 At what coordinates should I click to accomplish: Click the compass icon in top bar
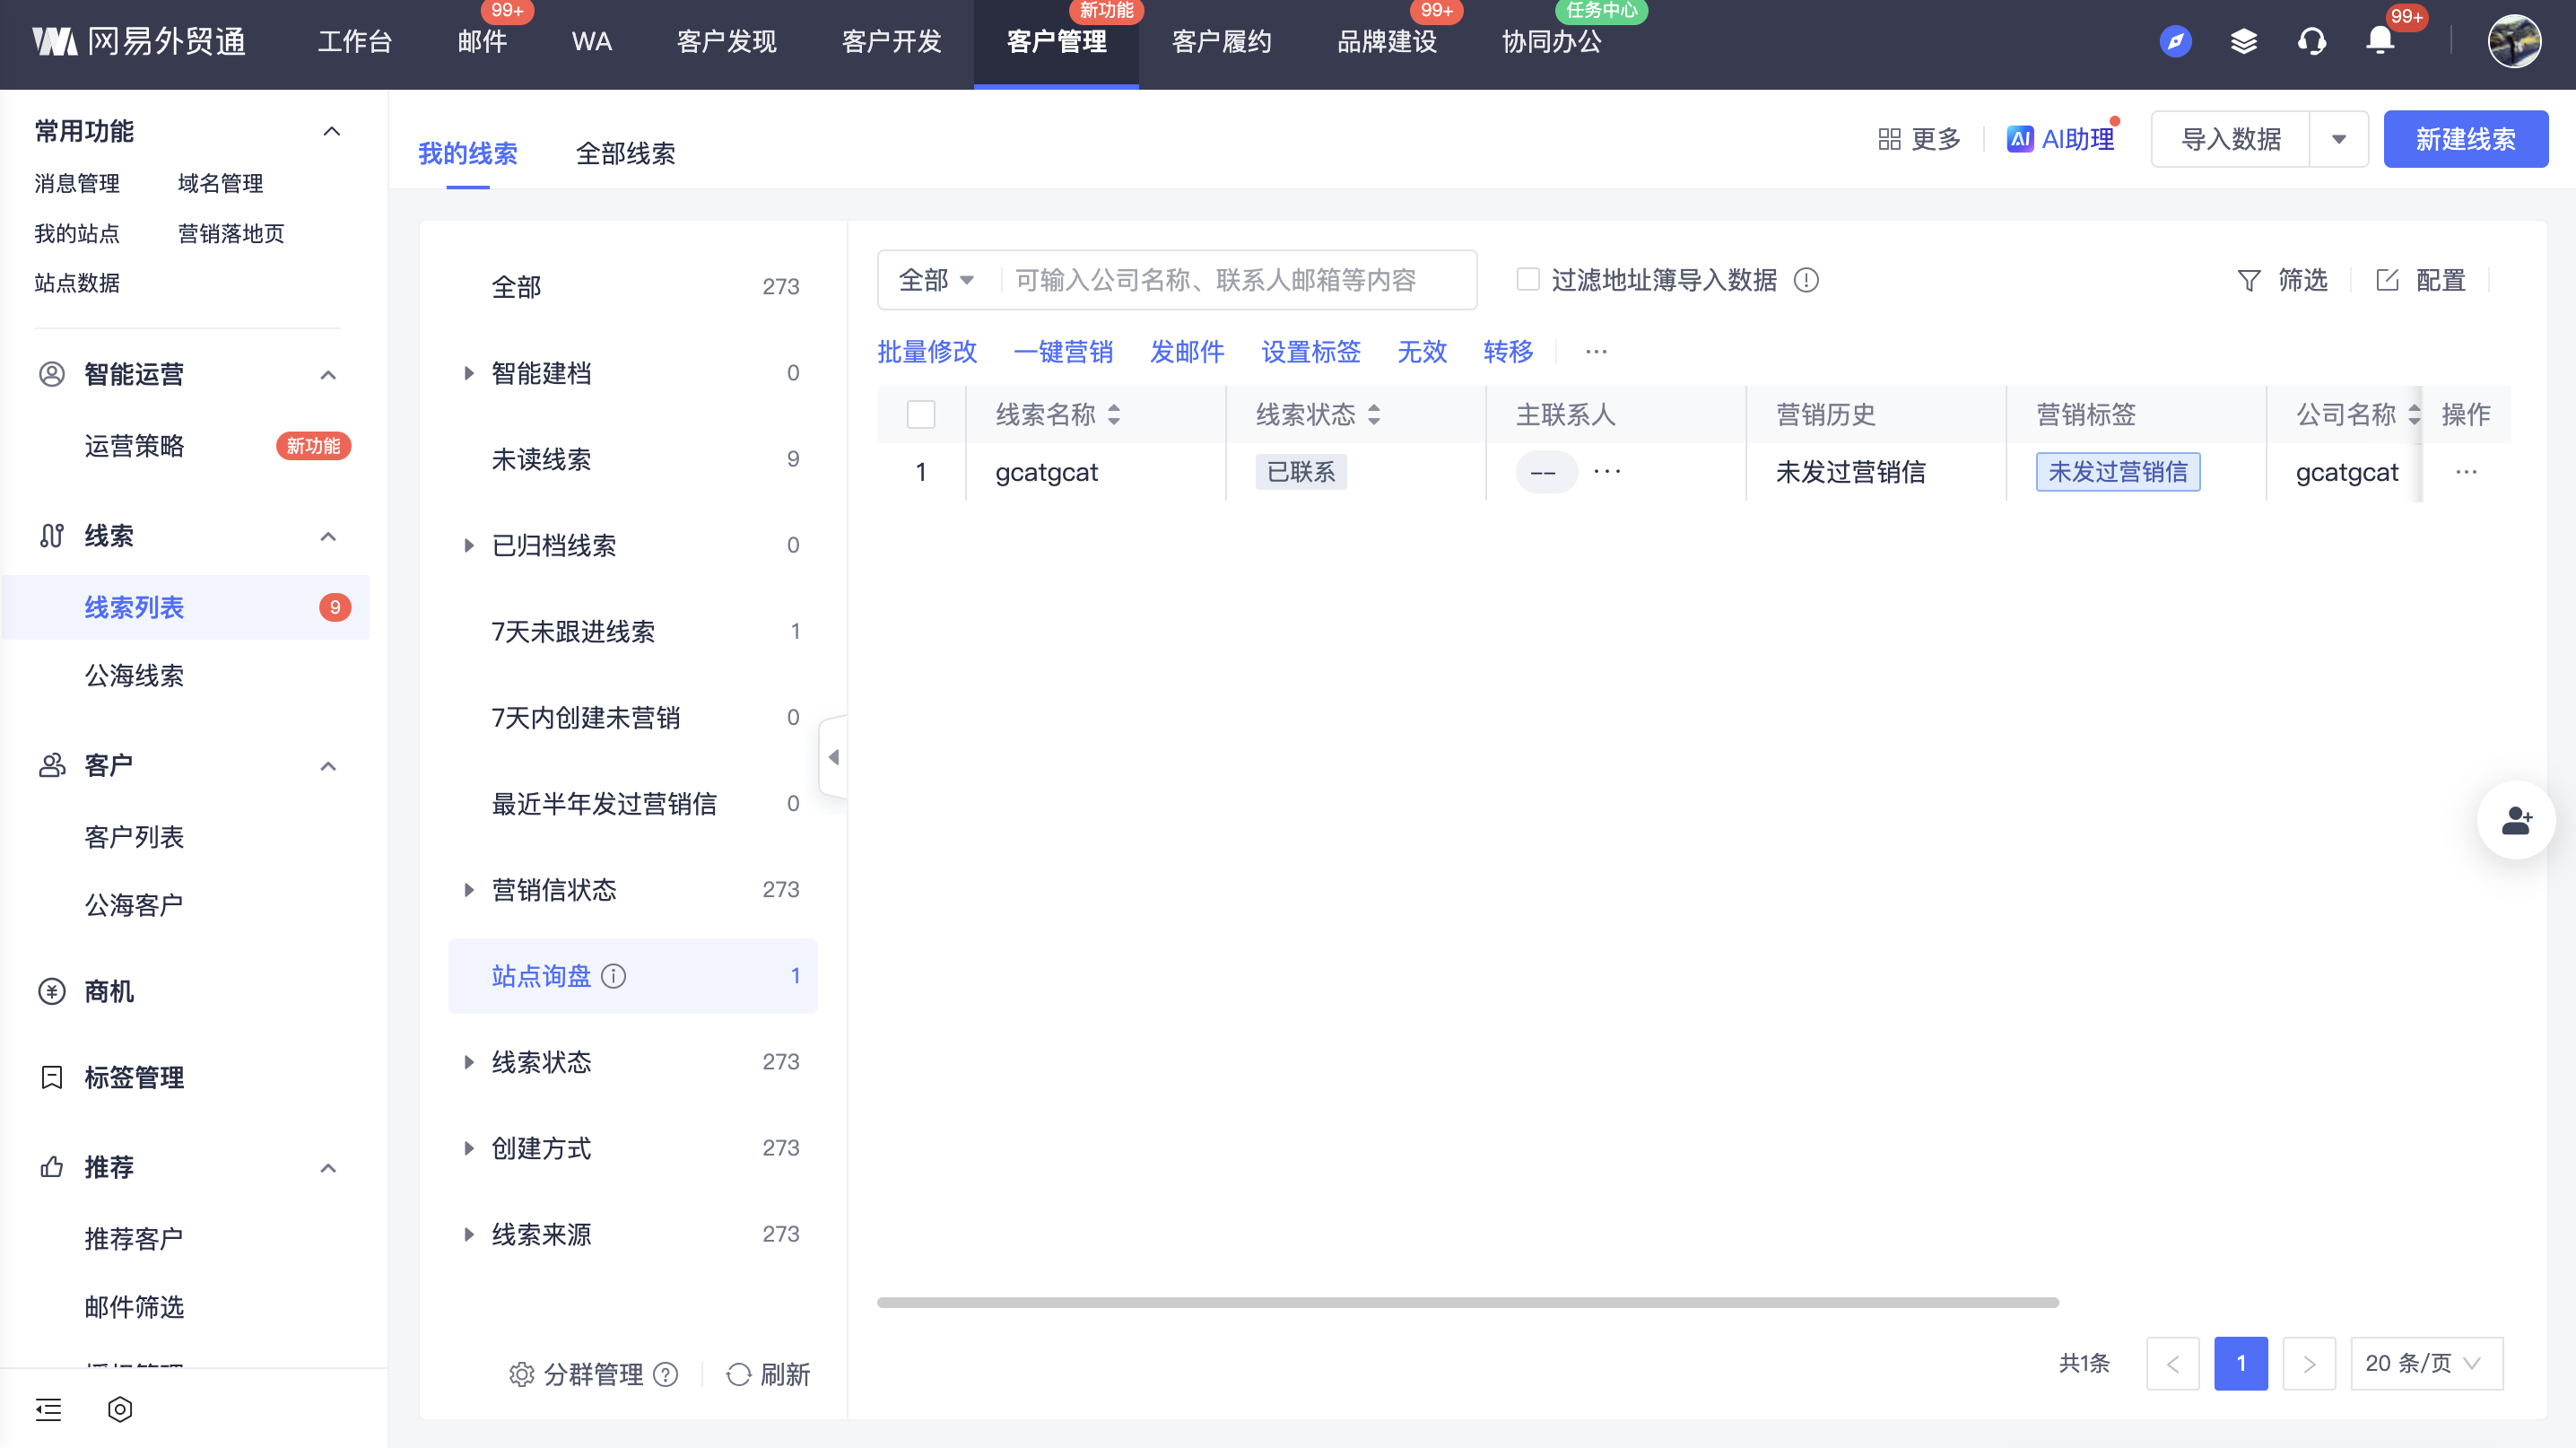(x=2175, y=41)
